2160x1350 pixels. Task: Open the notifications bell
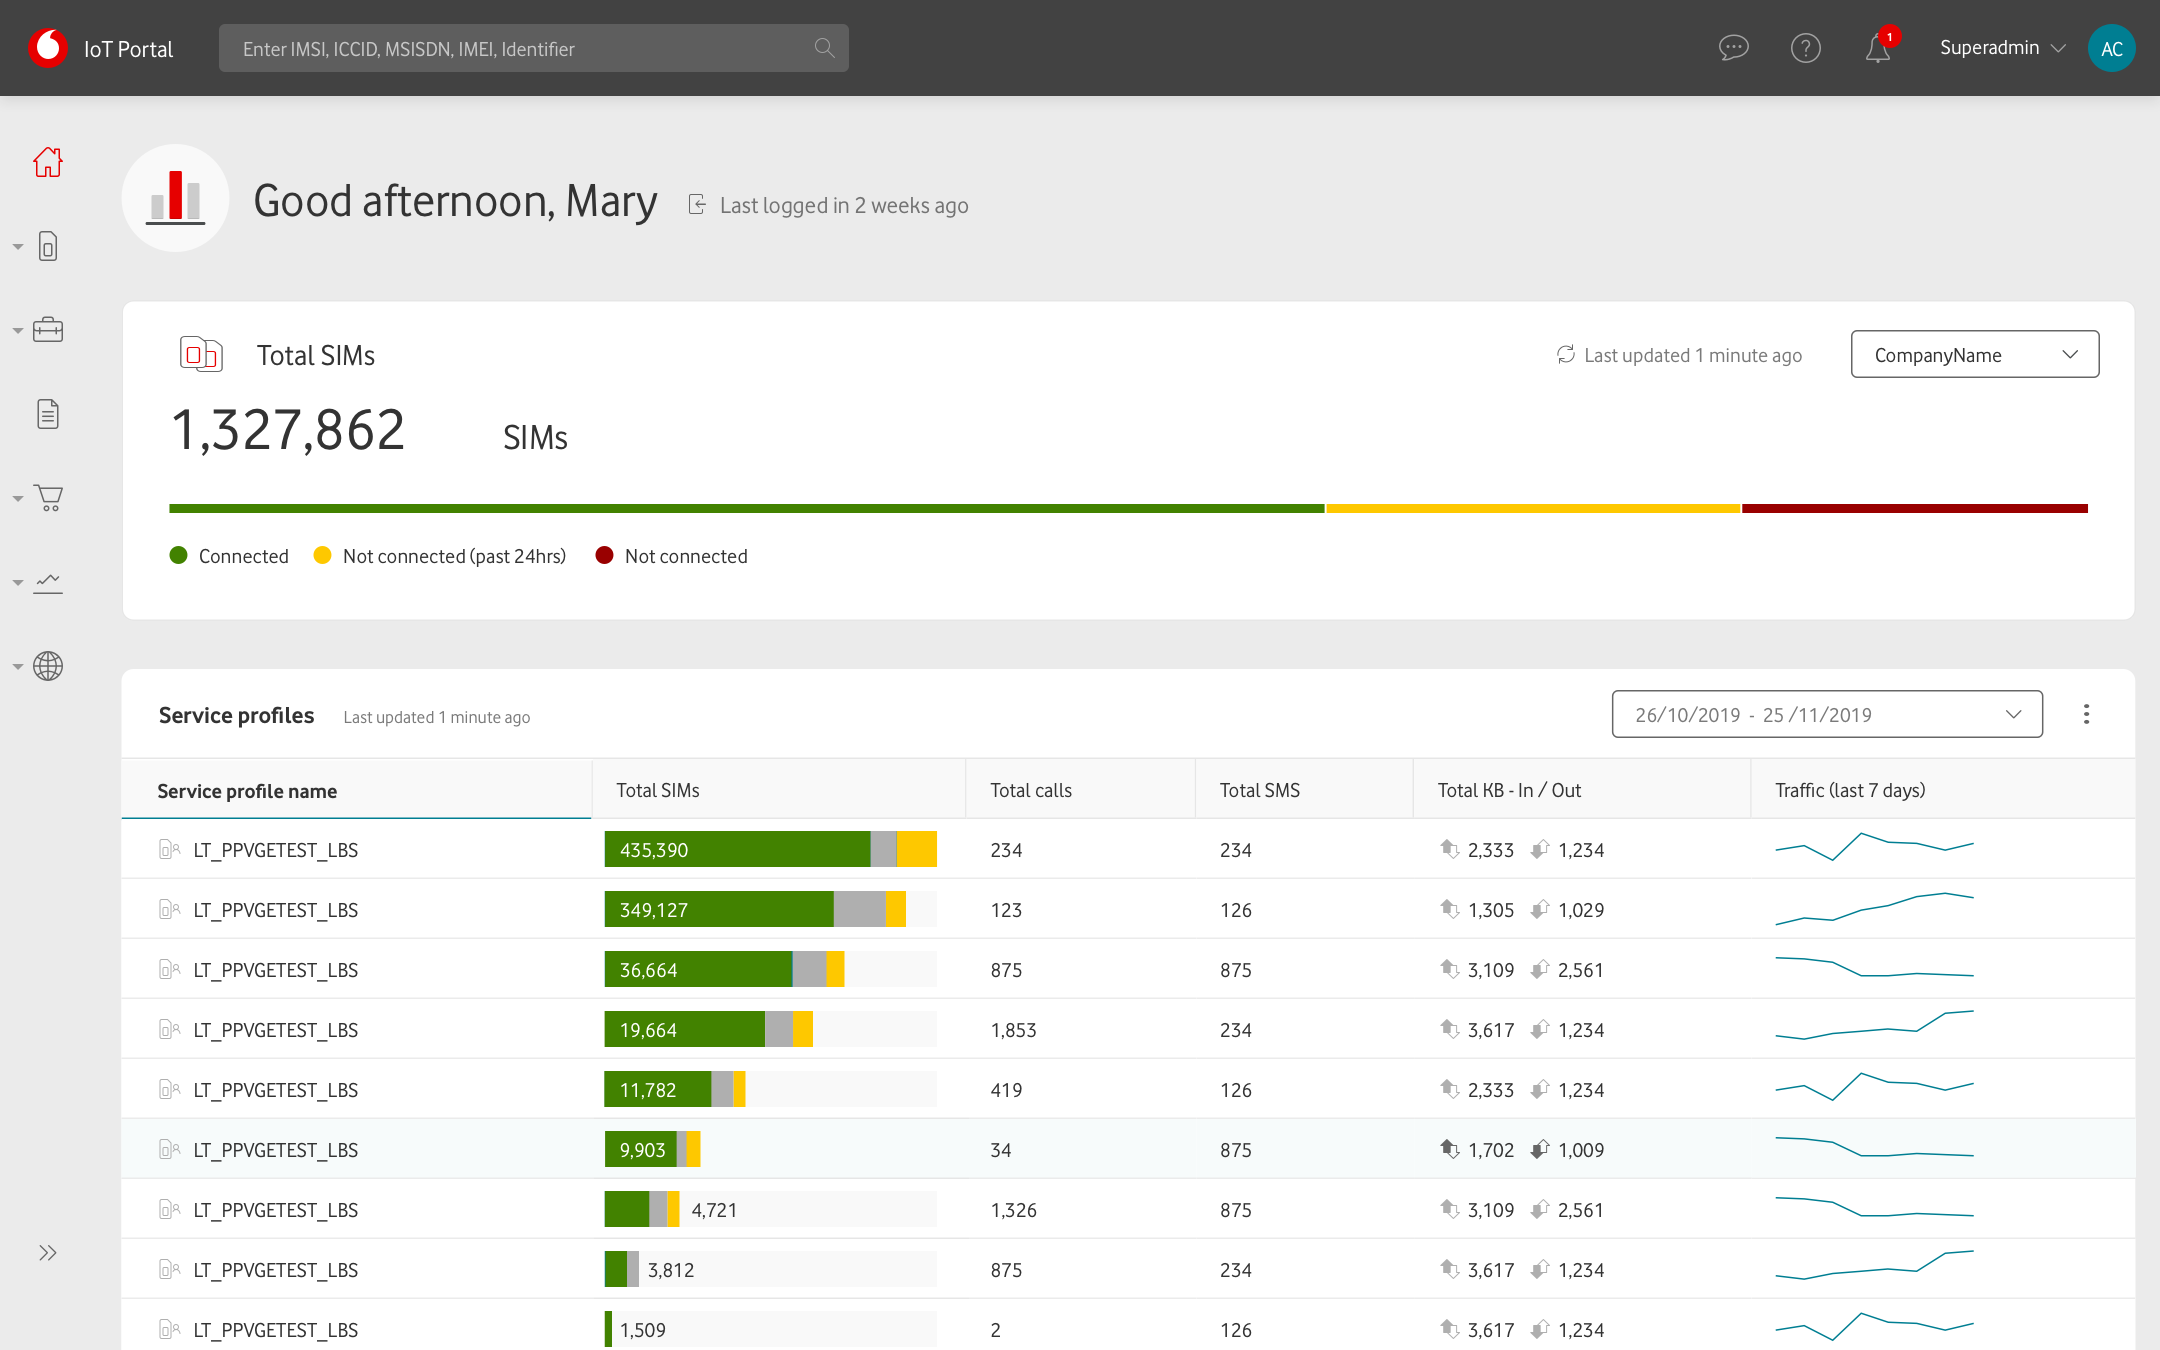(1878, 48)
